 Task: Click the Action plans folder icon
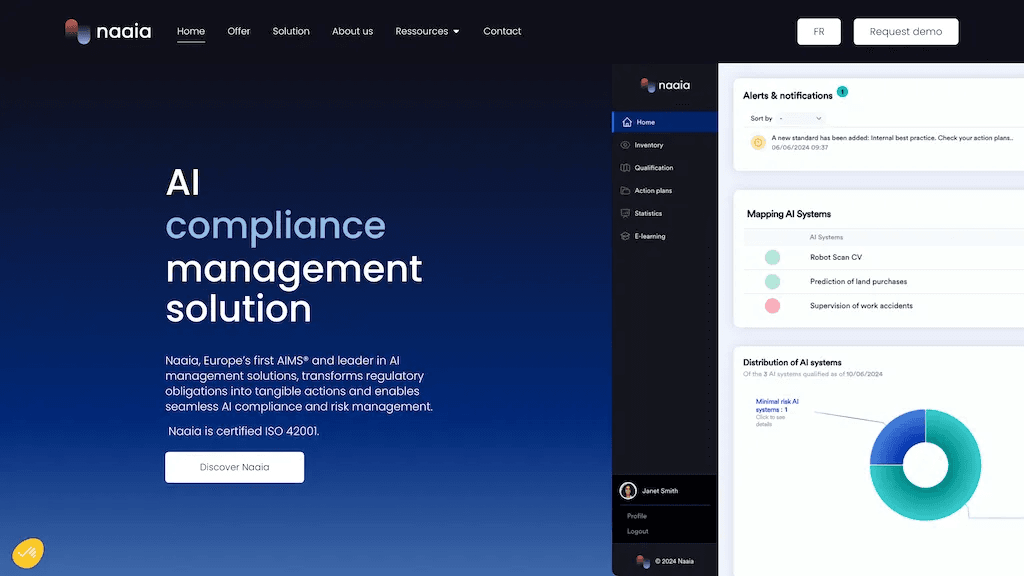click(x=625, y=191)
